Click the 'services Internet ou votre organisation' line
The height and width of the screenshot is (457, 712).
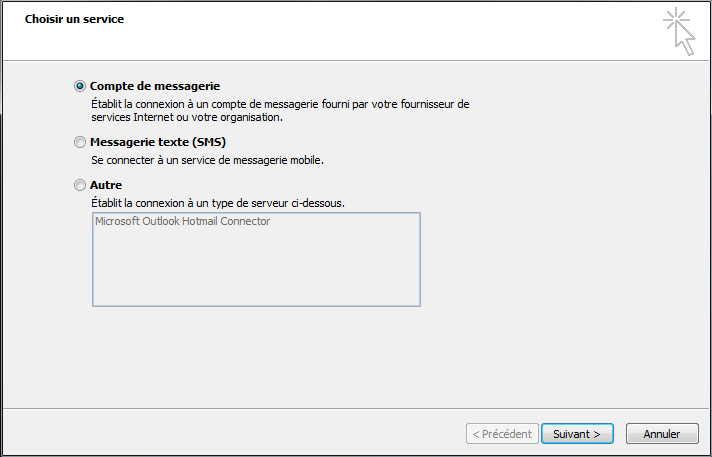coord(187,117)
